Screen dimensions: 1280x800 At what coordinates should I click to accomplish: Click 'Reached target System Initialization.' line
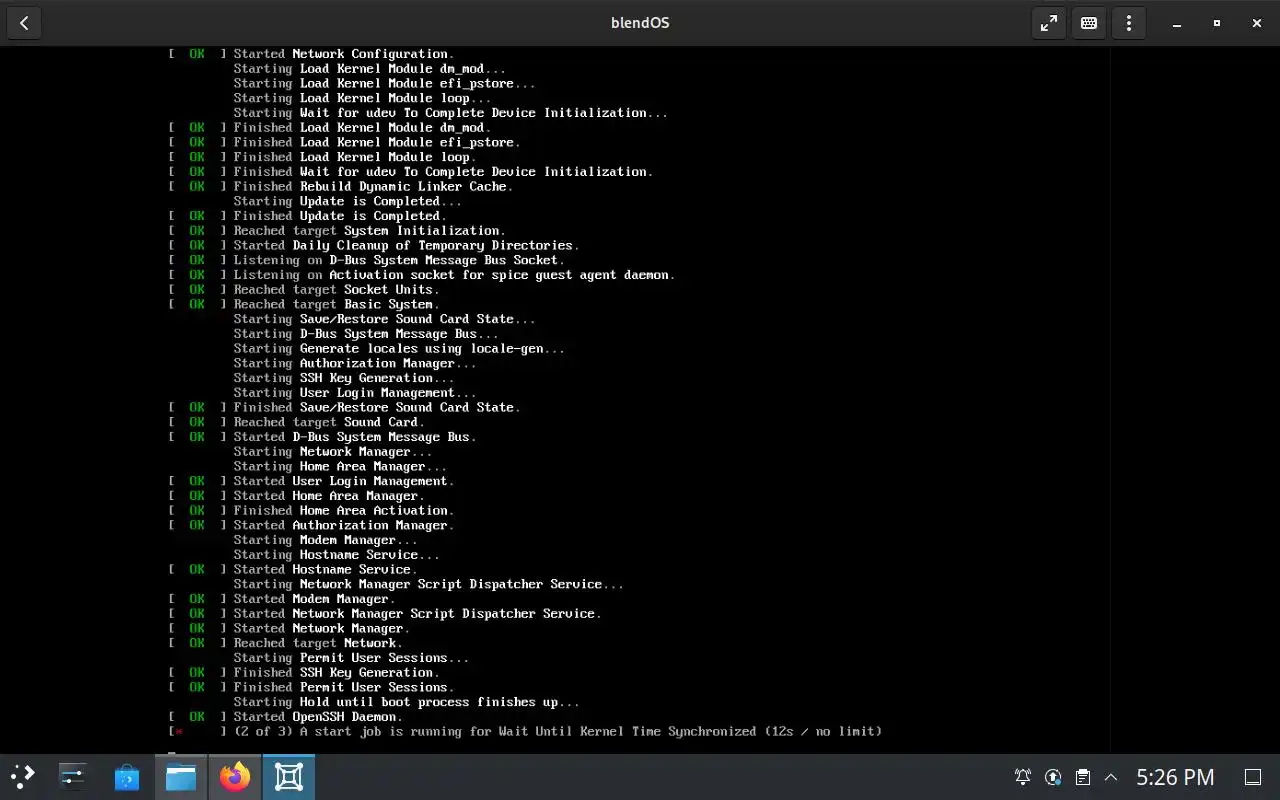[x=370, y=230]
